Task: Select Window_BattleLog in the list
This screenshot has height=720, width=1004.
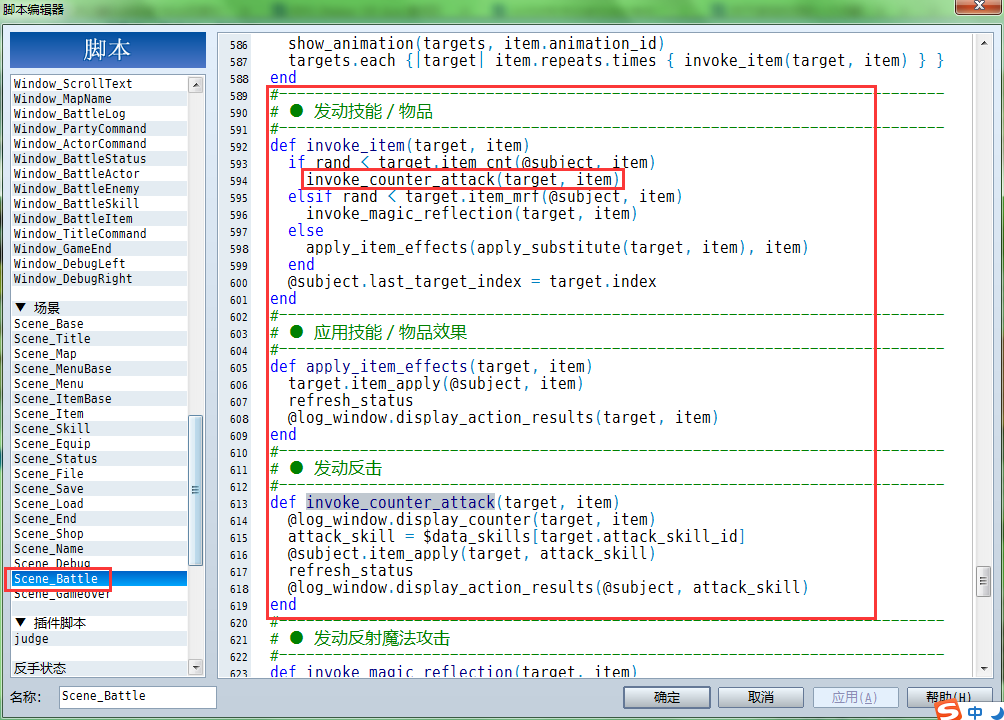Action: click(99, 114)
